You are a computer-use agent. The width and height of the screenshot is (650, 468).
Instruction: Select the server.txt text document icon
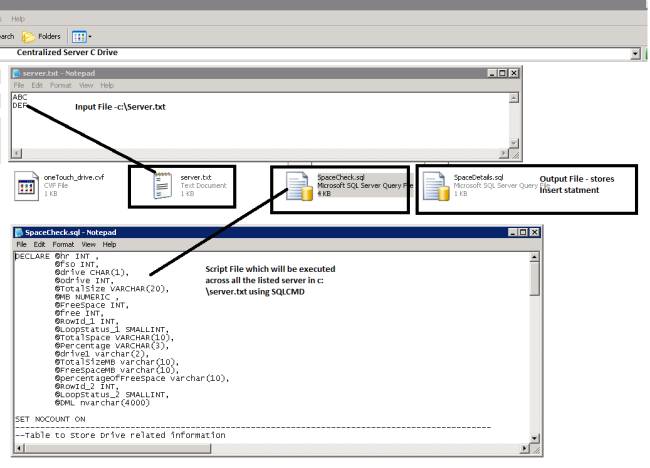[162, 186]
